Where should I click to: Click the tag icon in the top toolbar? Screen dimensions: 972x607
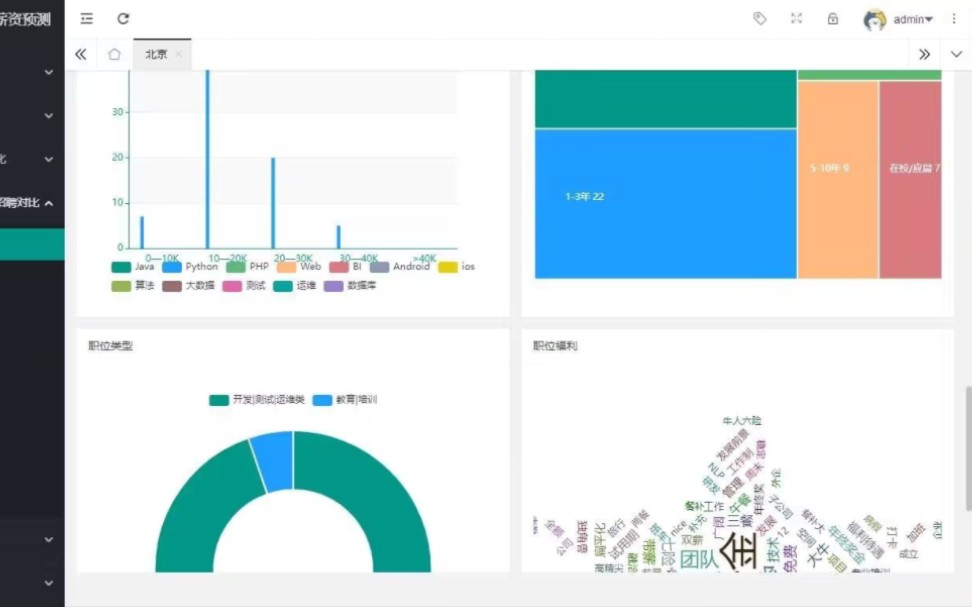click(x=759, y=18)
